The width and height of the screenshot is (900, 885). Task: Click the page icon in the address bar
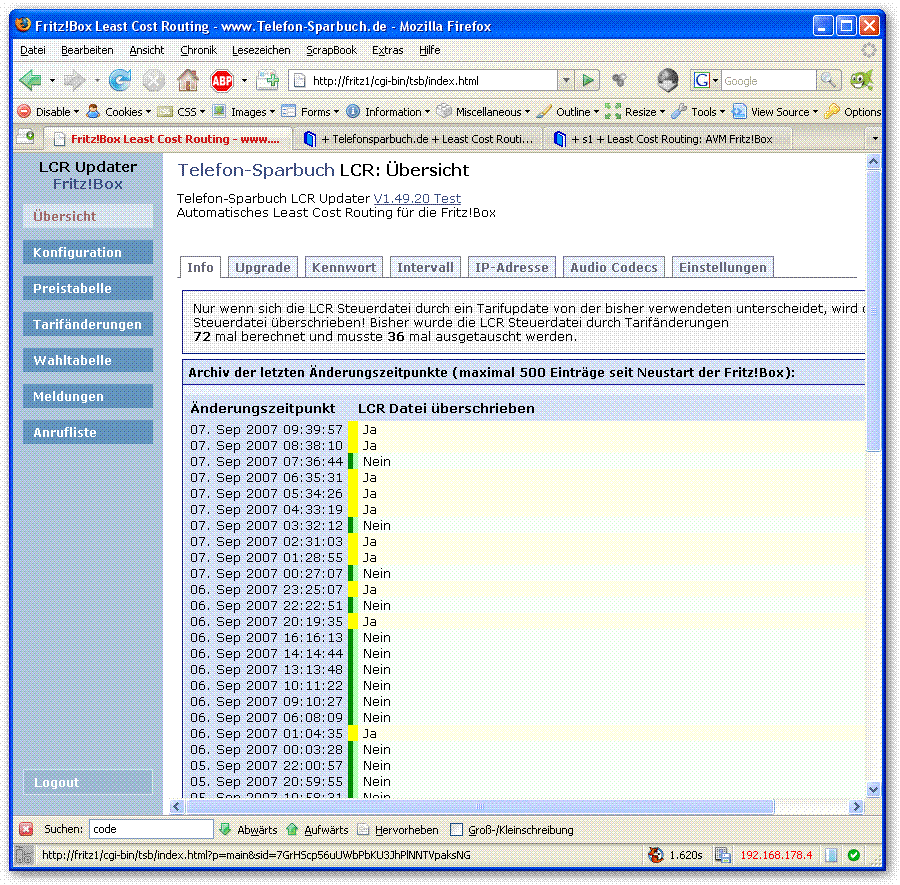300,81
